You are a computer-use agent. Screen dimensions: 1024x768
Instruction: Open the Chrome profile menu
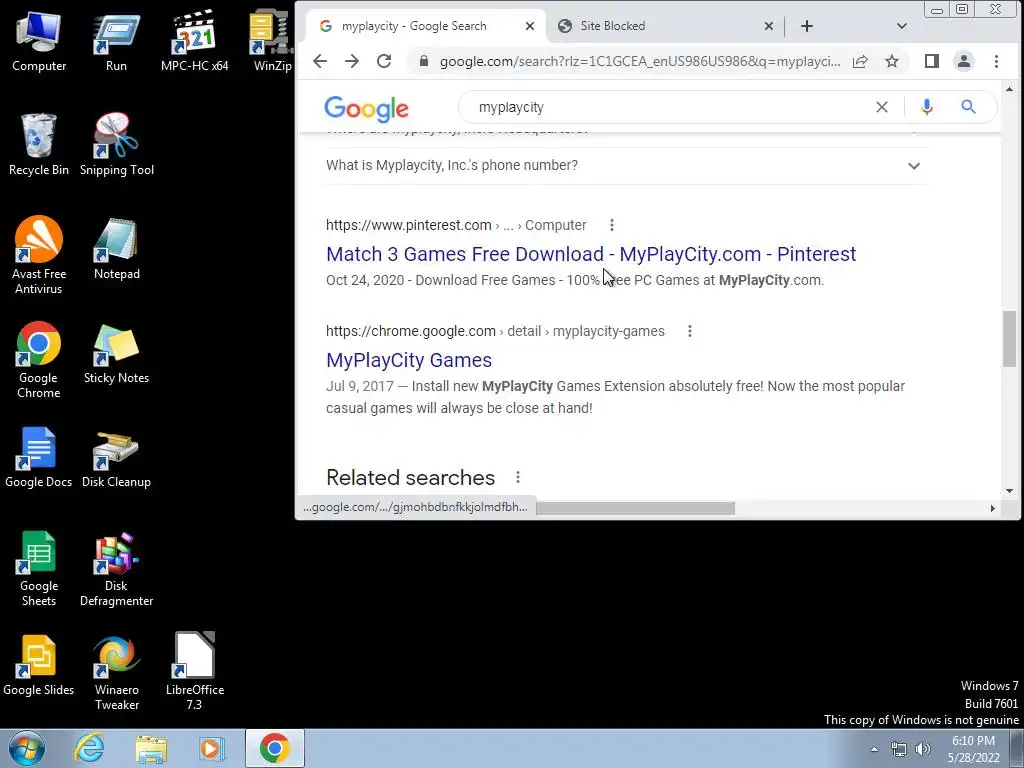tap(963, 61)
